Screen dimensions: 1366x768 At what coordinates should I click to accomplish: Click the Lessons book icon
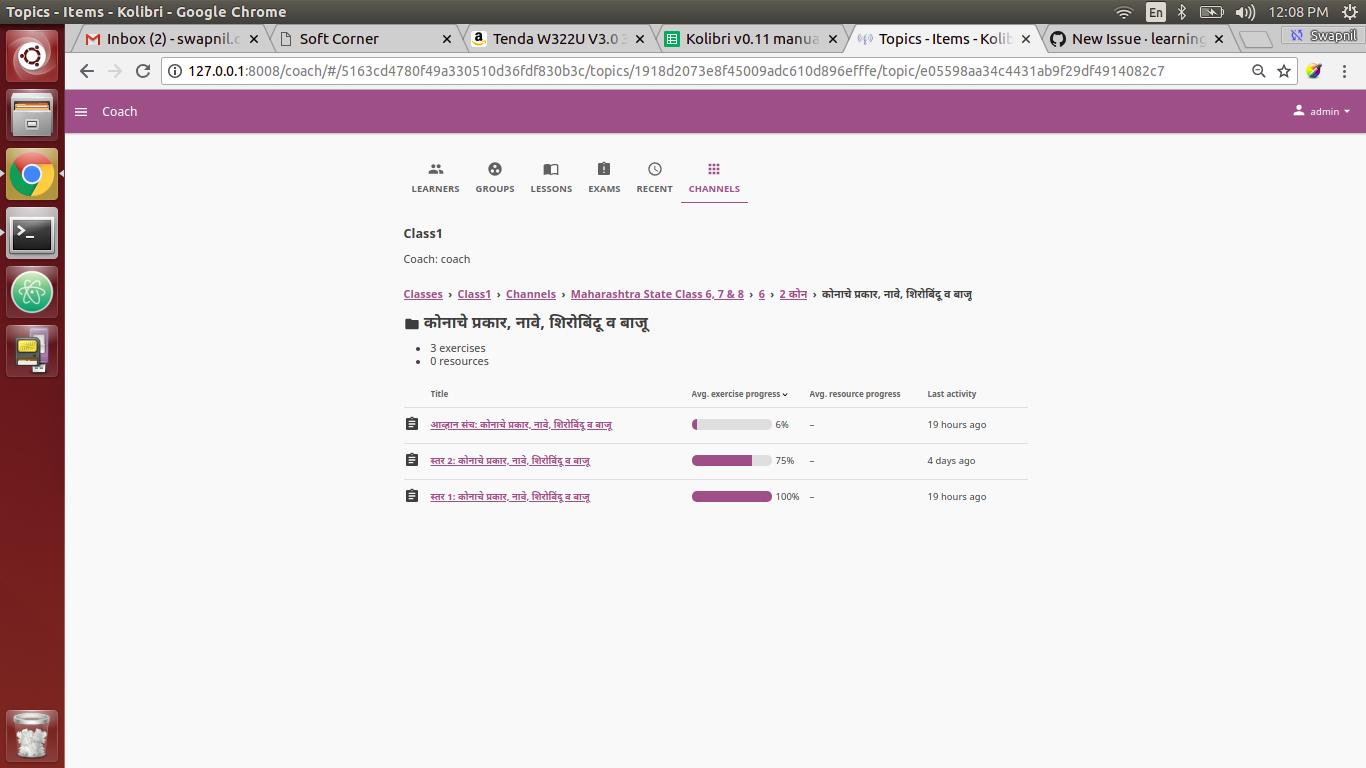point(551,170)
